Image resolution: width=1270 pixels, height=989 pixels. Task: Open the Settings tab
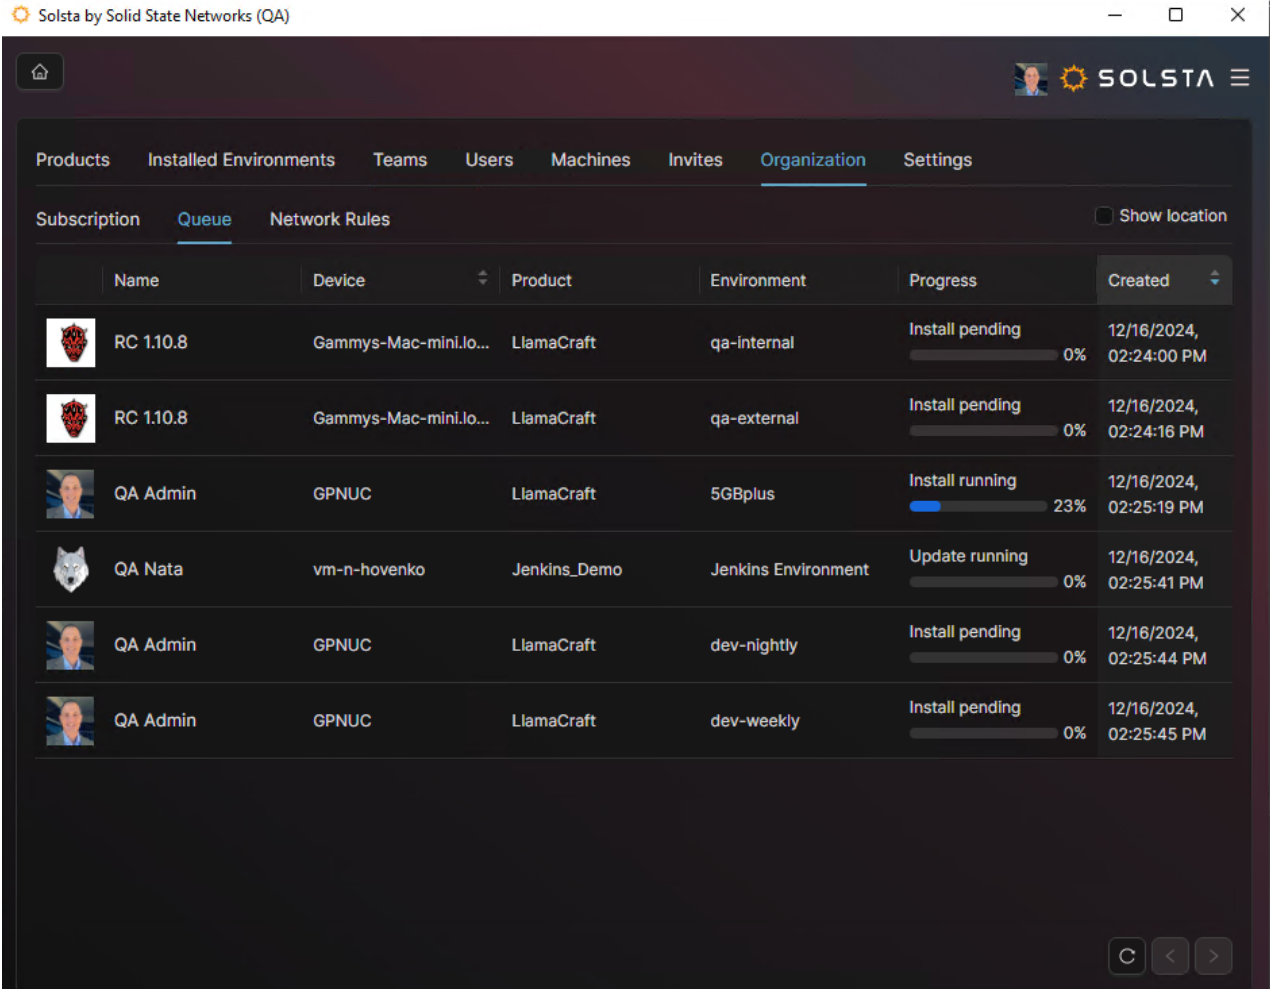(938, 160)
